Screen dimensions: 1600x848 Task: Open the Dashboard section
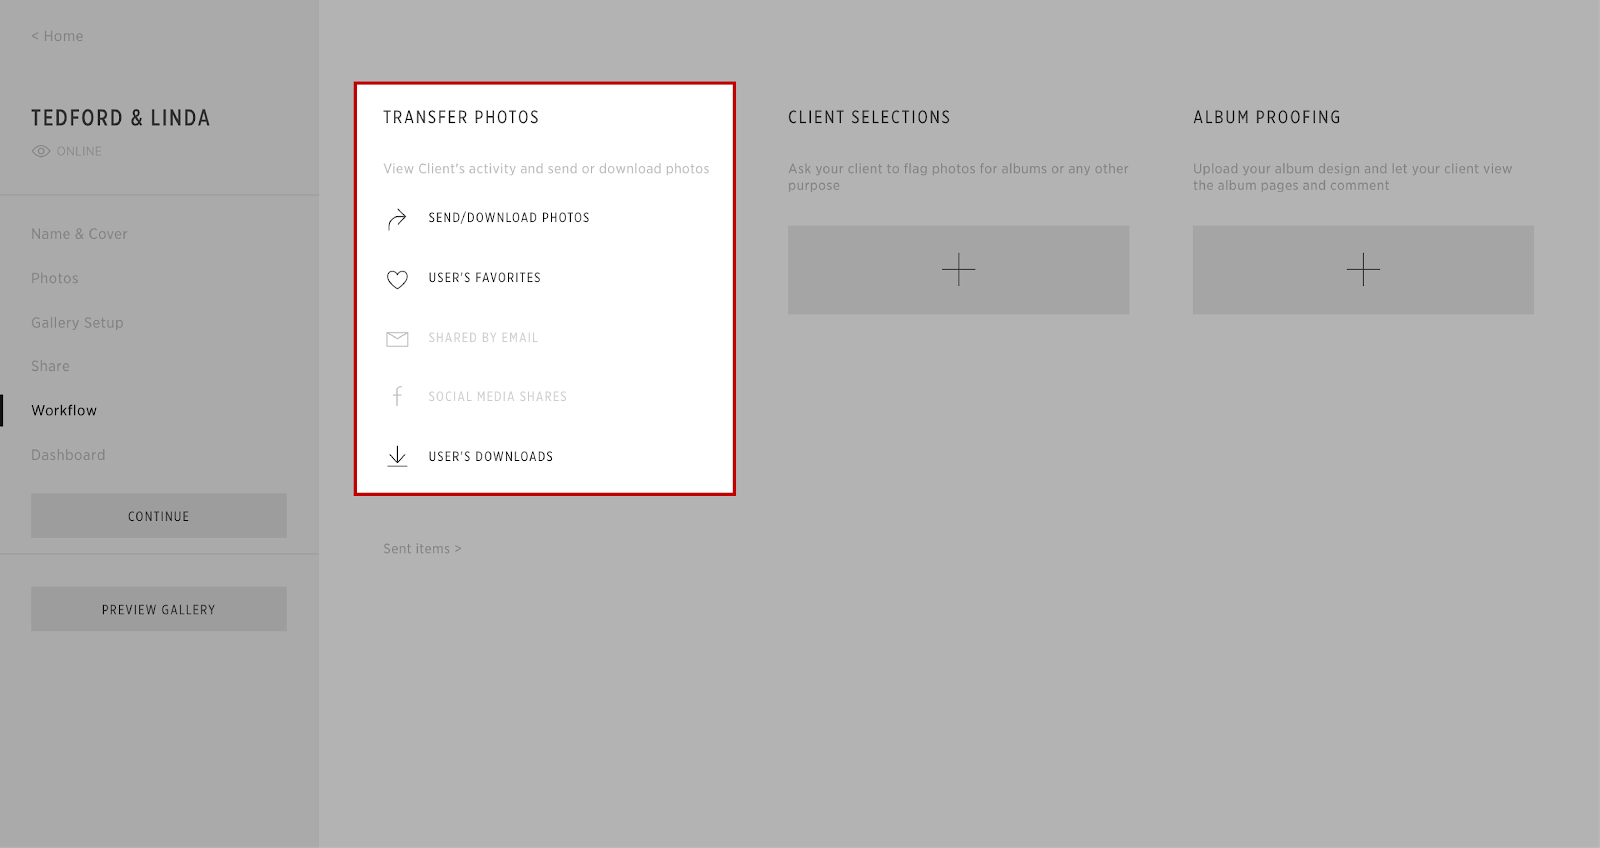click(68, 455)
